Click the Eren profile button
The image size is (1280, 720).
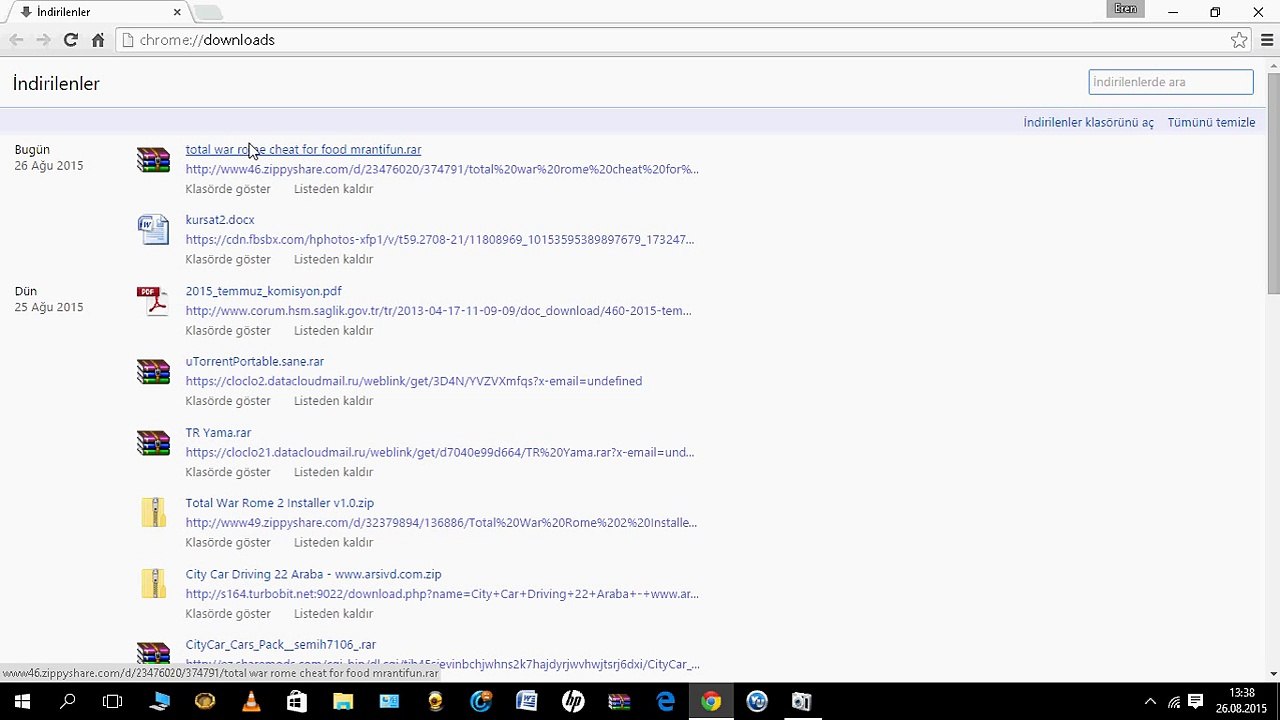1125,9
